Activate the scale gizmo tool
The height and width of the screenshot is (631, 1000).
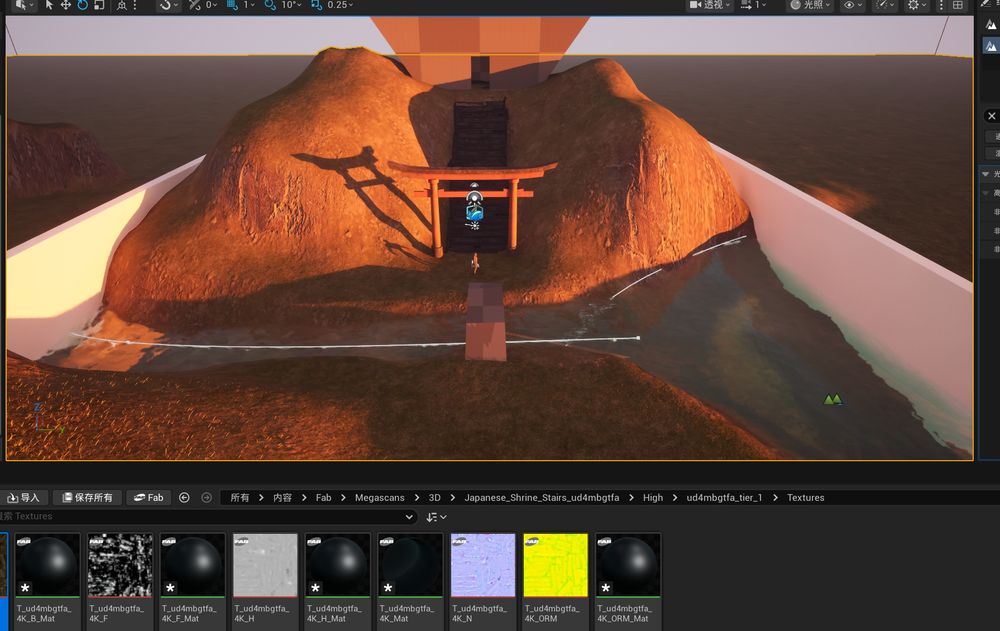point(98,5)
